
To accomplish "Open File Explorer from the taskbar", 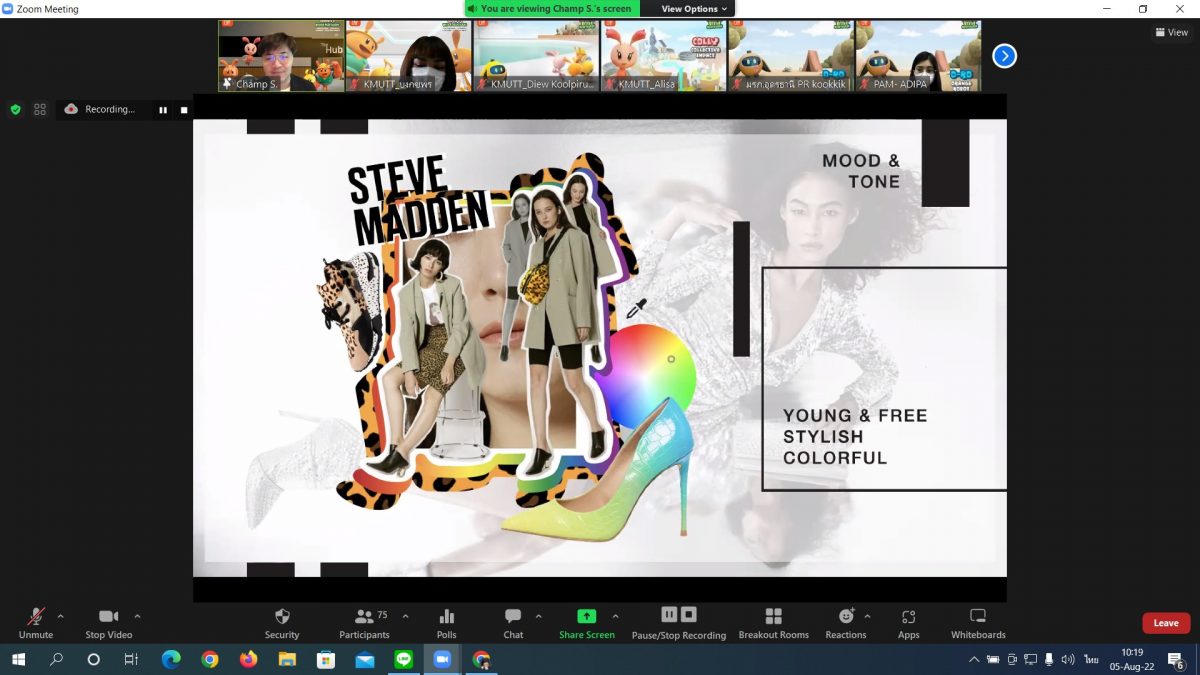I will point(287,659).
